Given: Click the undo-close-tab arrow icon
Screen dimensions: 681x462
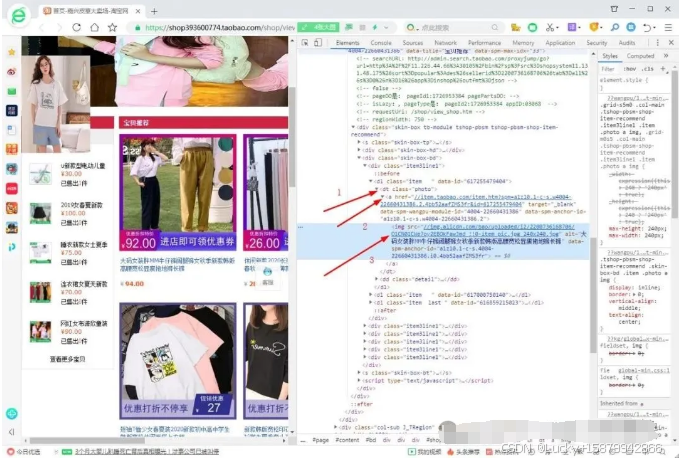Looking at the screenshot, I should pyautogui.click(x=649, y=27).
